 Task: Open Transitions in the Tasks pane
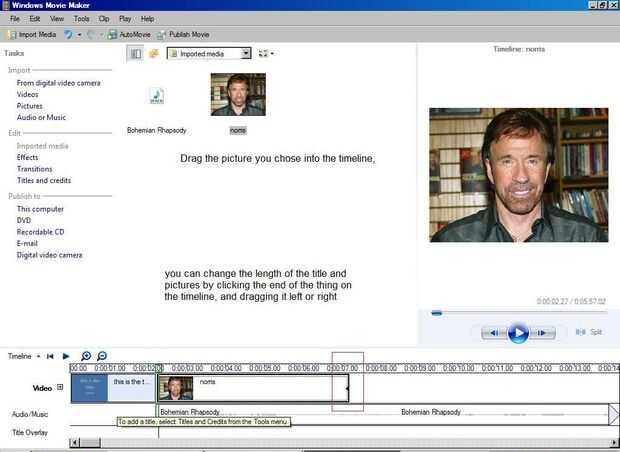(x=34, y=169)
